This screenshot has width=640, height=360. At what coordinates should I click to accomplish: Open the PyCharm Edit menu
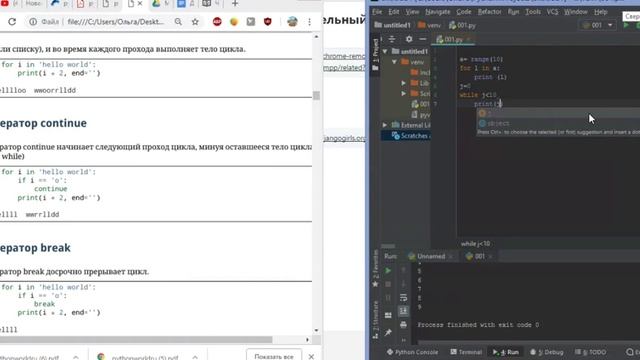click(393, 12)
